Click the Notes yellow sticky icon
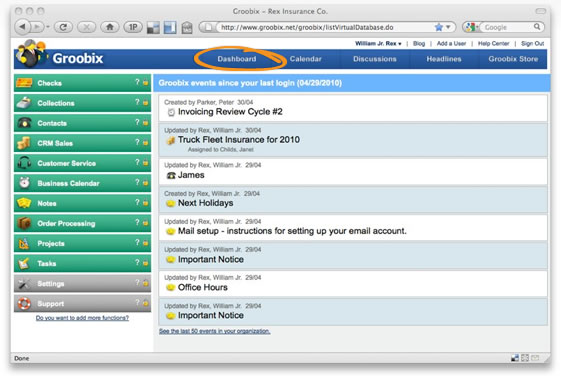This screenshot has width=561, height=379. tap(24, 203)
